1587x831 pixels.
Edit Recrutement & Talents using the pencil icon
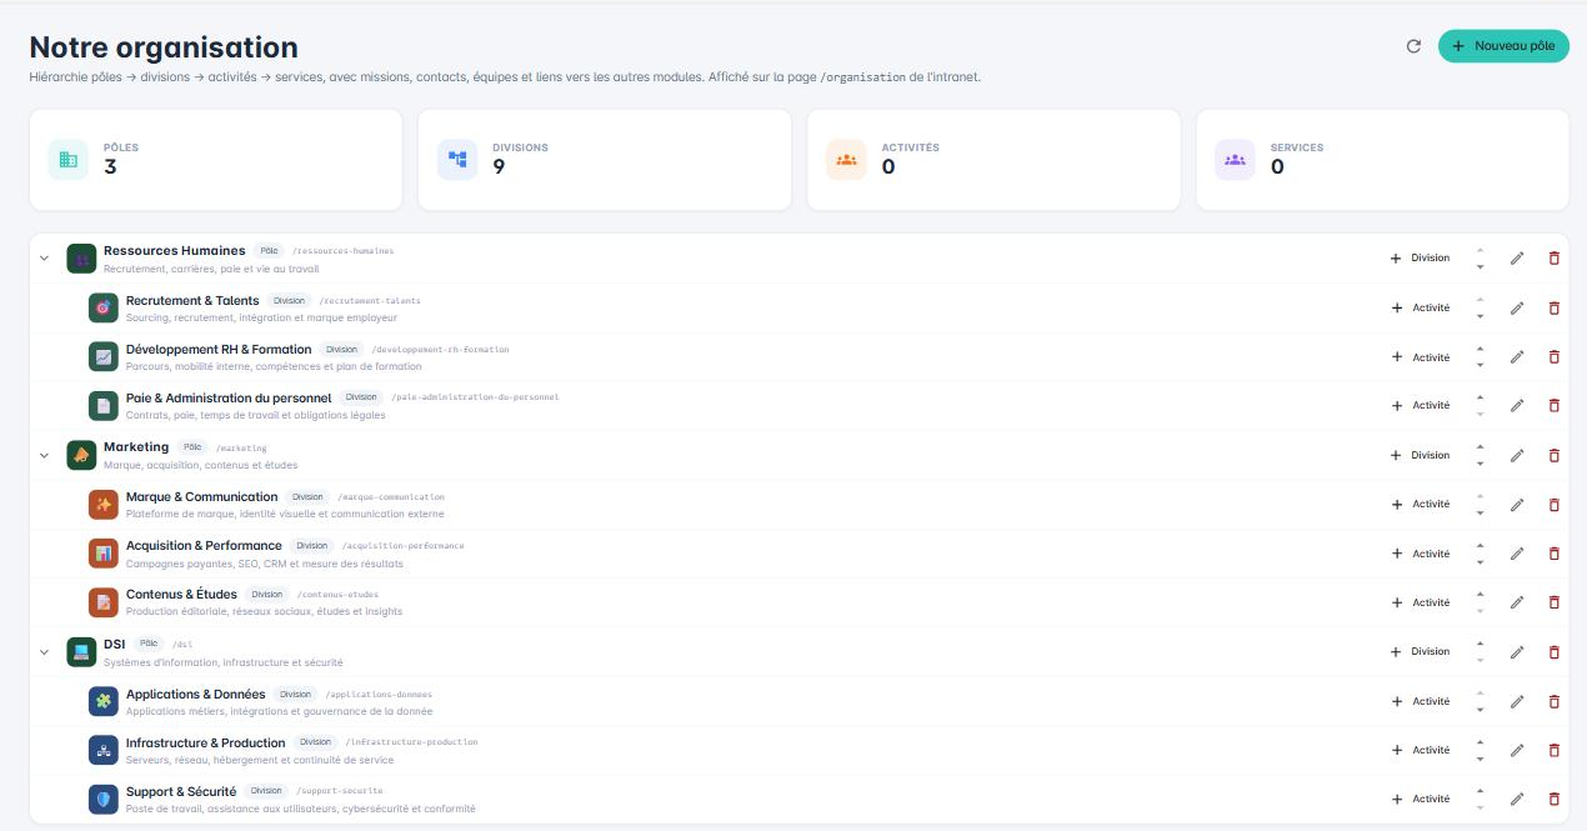tap(1517, 308)
